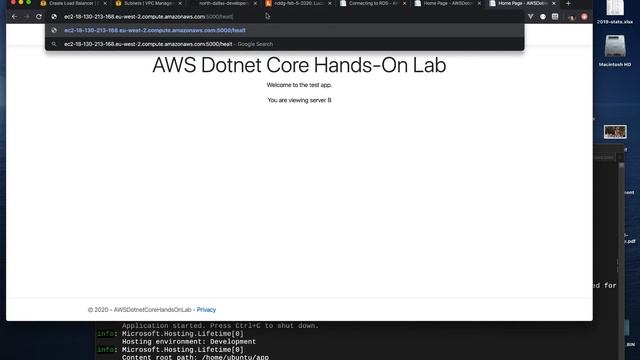Close the Subnets VPC Management tab
This screenshot has width=640, height=360.
pyautogui.click(x=180, y=3)
